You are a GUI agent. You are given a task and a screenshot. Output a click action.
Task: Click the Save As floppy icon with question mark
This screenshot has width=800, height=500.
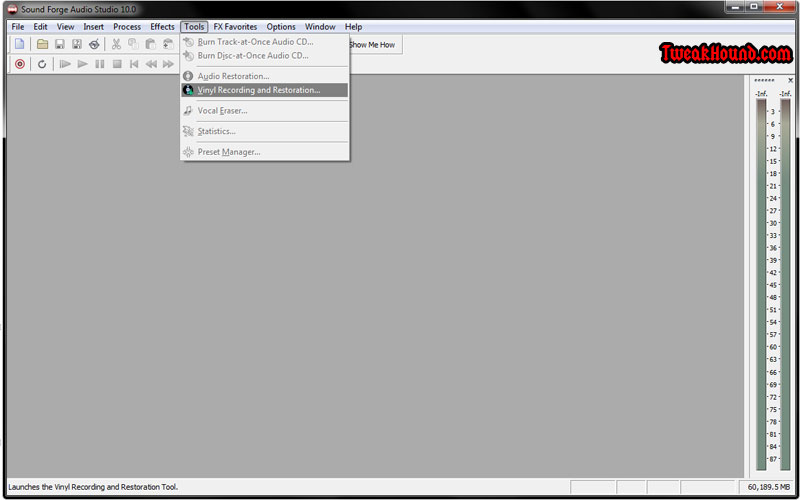77,44
